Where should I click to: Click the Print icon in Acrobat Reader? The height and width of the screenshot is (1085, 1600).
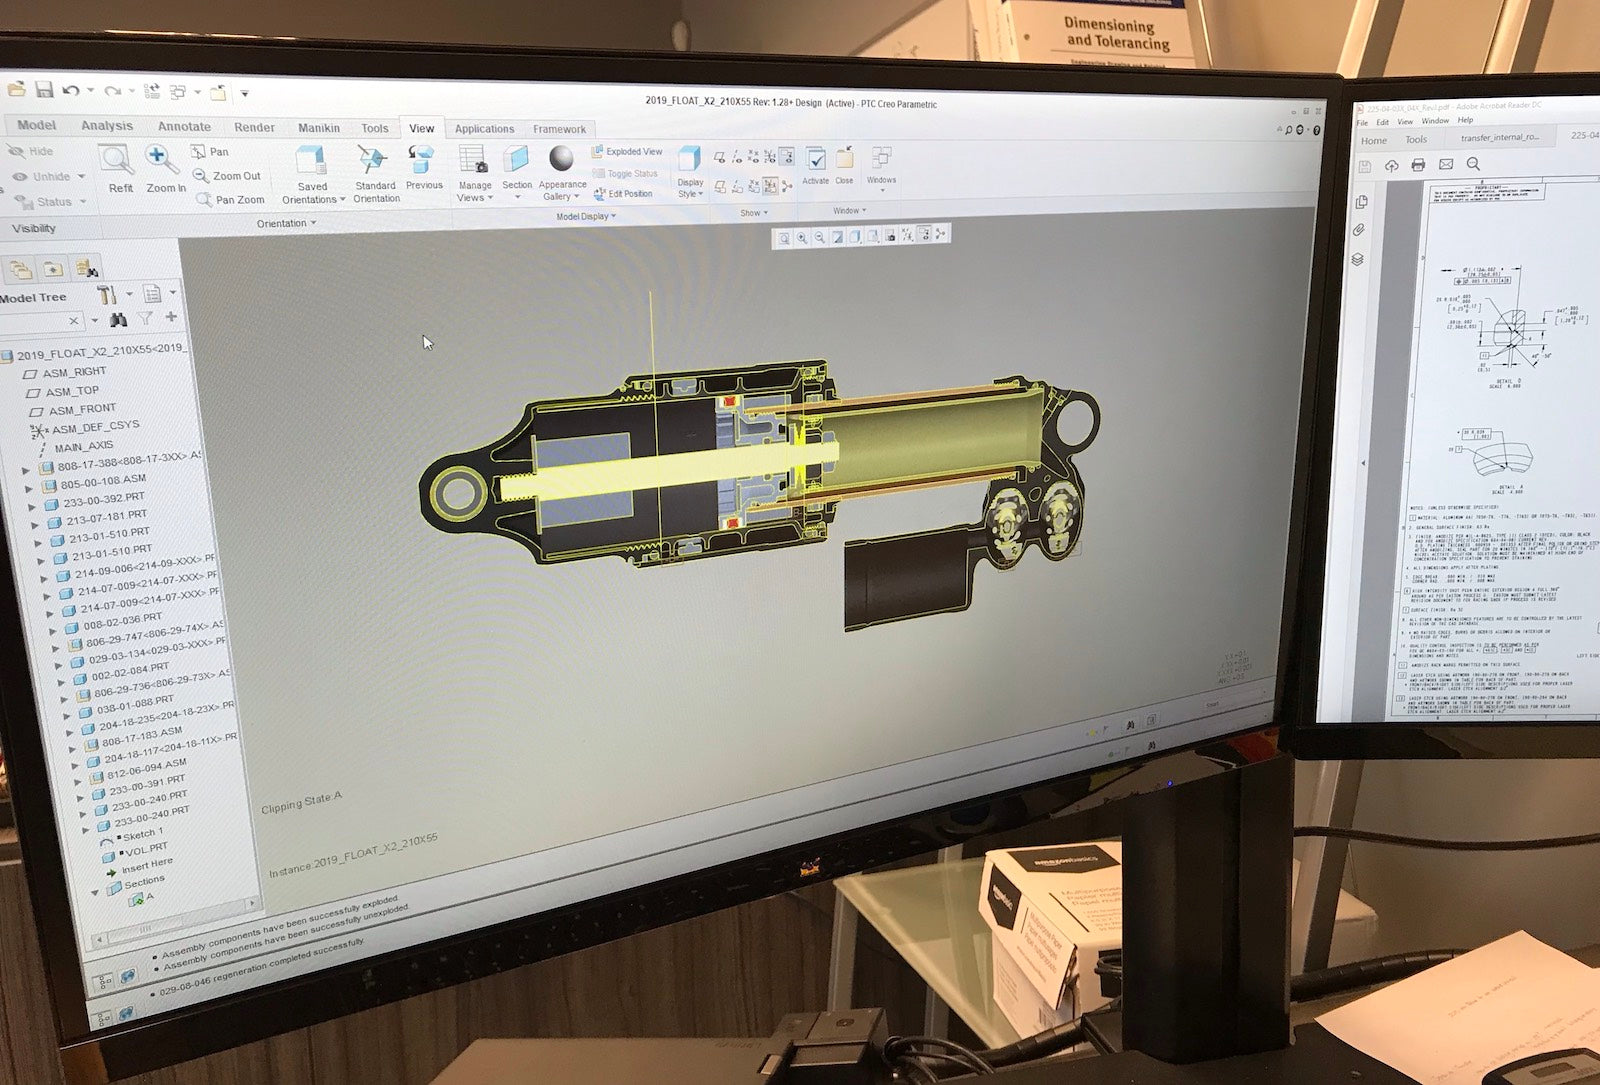point(1418,165)
